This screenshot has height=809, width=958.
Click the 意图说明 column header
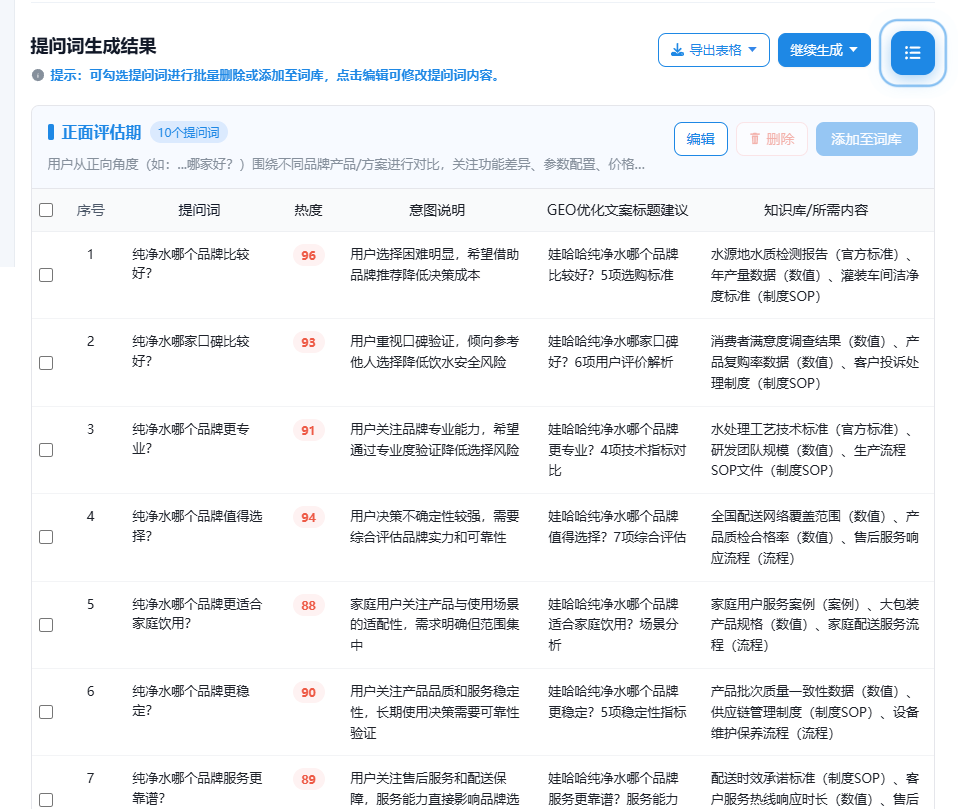(x=437, y=210)
